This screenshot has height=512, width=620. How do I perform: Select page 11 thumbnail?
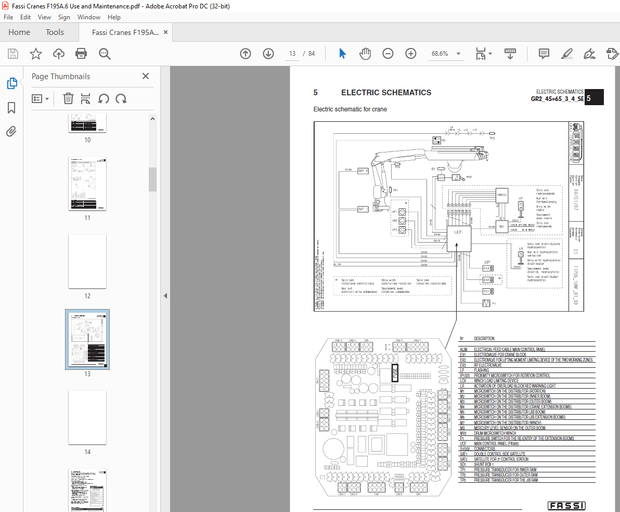point(87,184)
